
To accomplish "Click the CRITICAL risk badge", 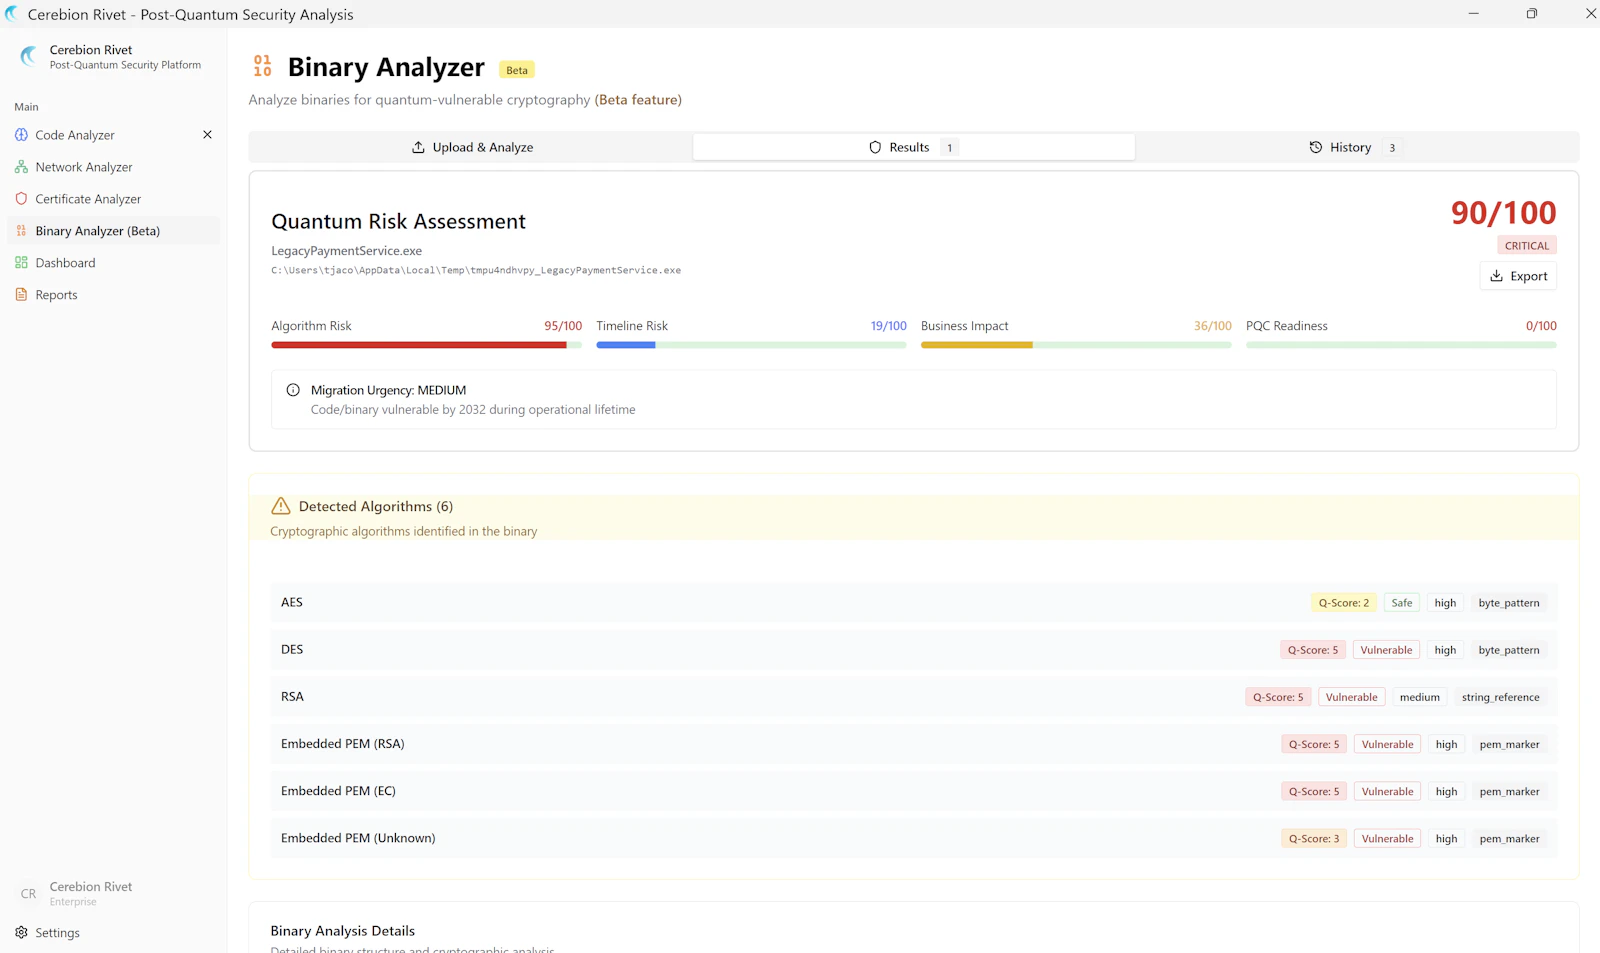I will (x=1527, y=246).
